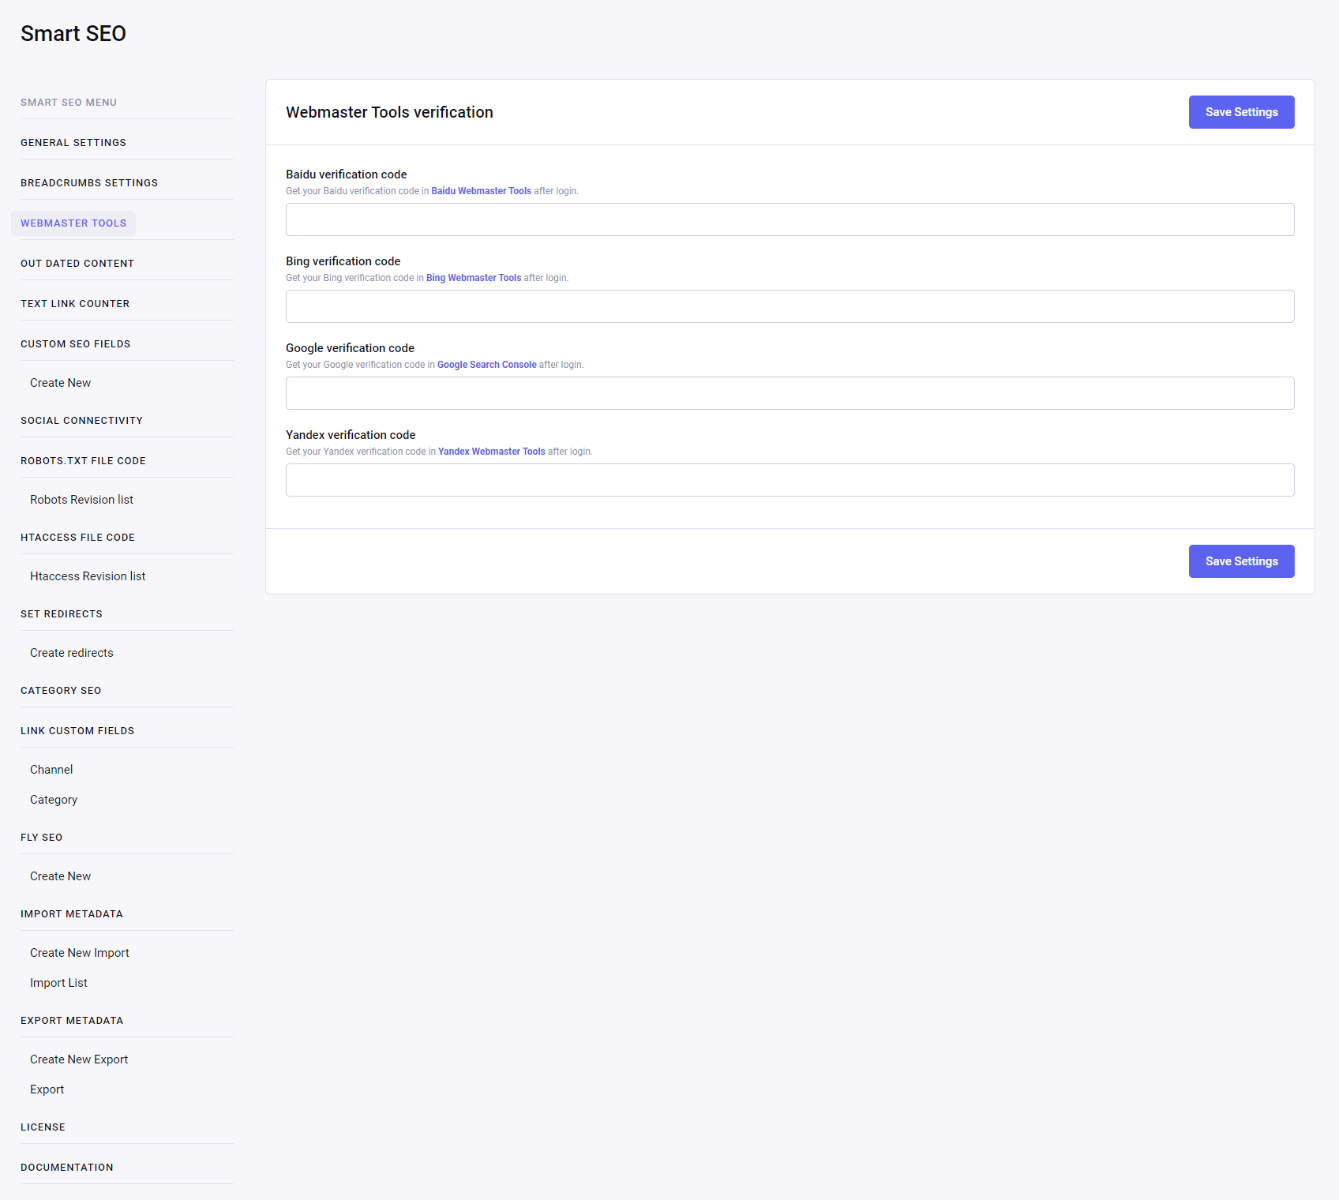Open the Google Search Console link
The width and height of the screenshot is (1339, 1200).
pyautogui.click(x=486, y=365)
